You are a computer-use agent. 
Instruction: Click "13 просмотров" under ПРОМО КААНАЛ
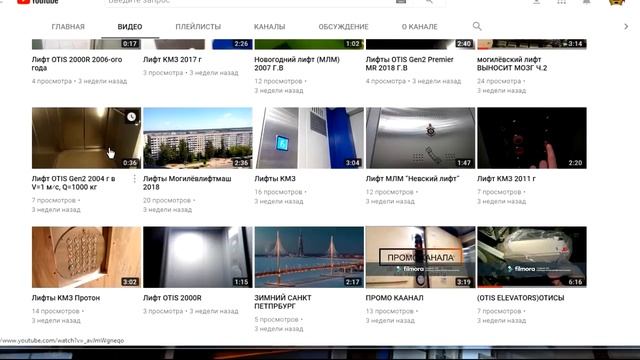tap(390, 311)
